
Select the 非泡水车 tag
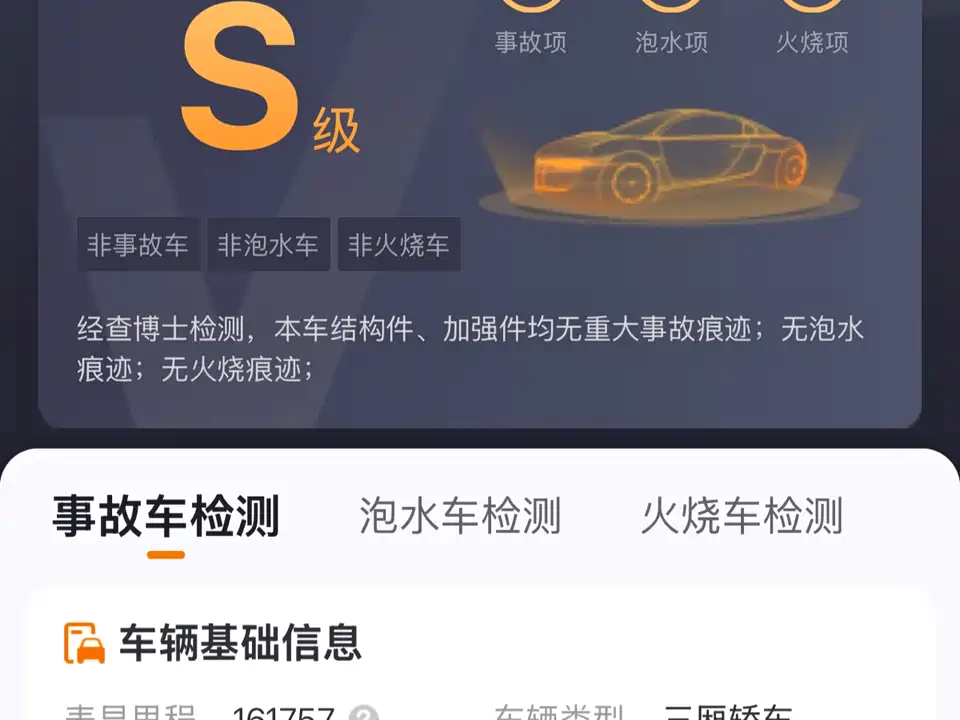pos(268,244)
